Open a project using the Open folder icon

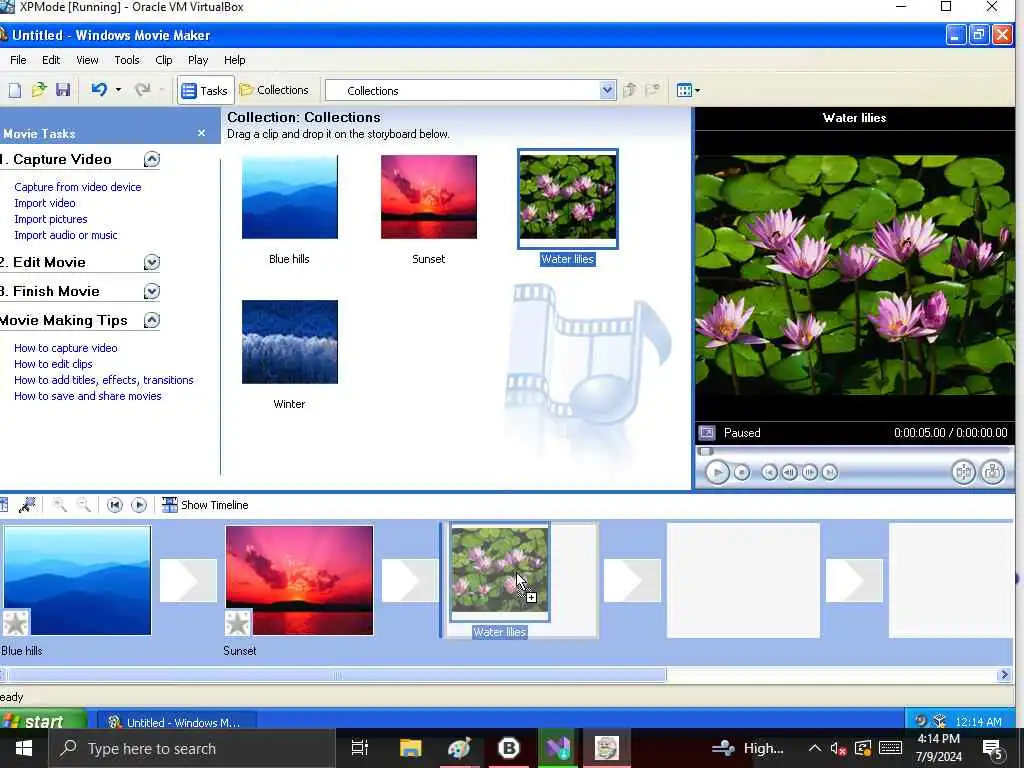pos(39,89)
